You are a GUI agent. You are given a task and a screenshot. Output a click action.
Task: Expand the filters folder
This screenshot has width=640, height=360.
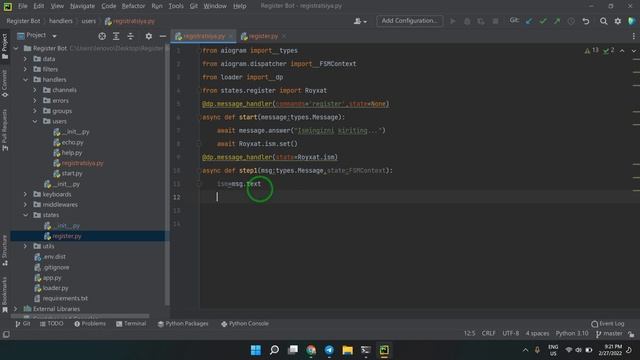[25, 69]
